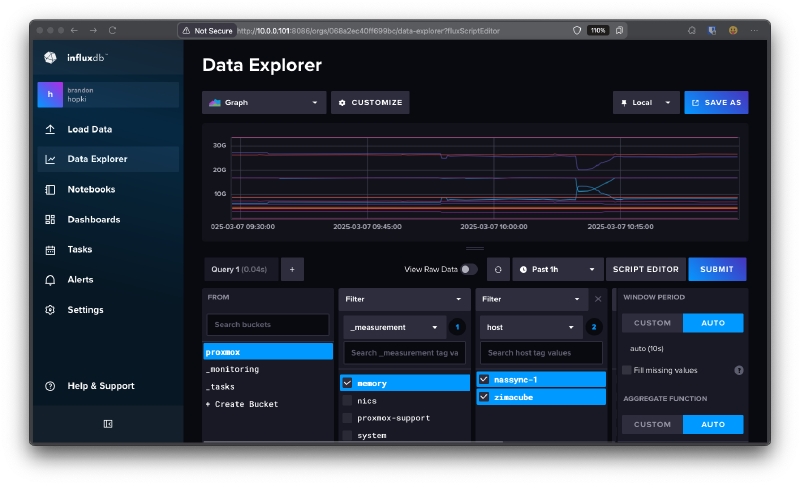Open Tasks calendar icon
800x485 pixels.
50,250
